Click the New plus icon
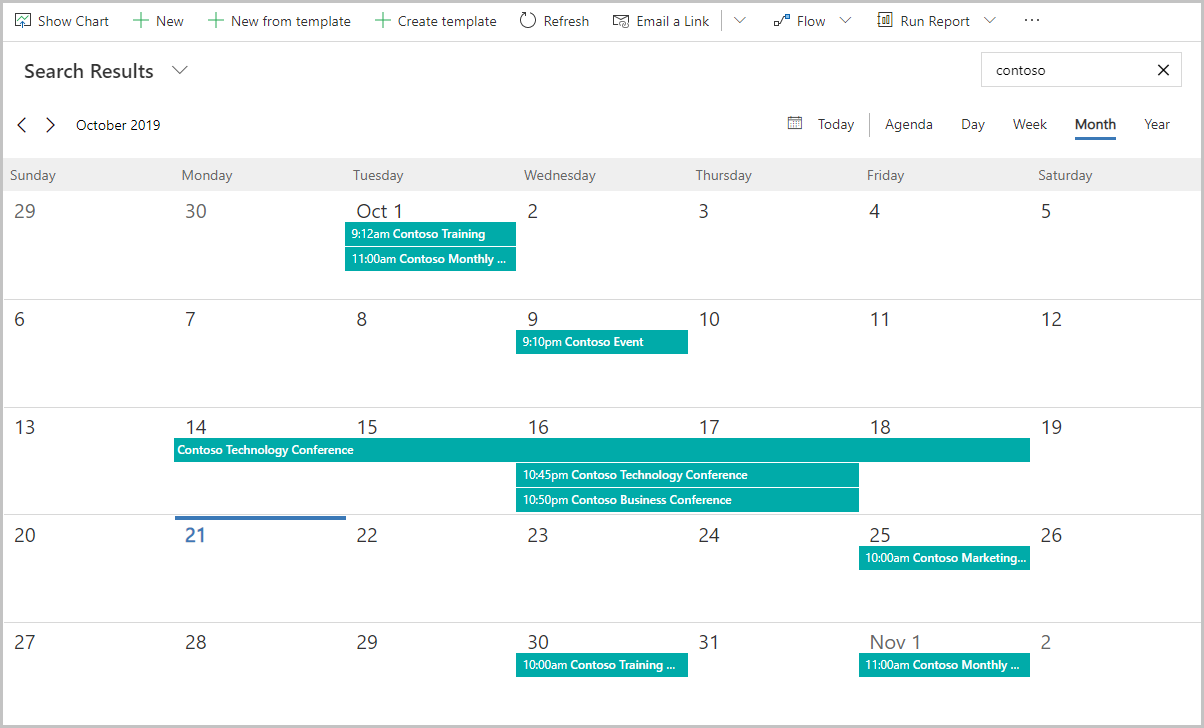 pyautogui.click(x=140, y=20)
